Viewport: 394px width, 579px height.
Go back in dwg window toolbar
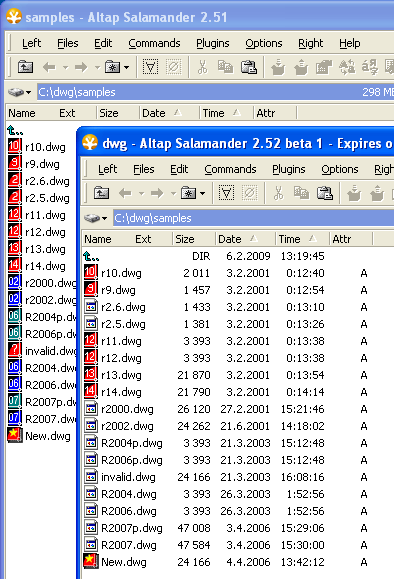(125, 193)
